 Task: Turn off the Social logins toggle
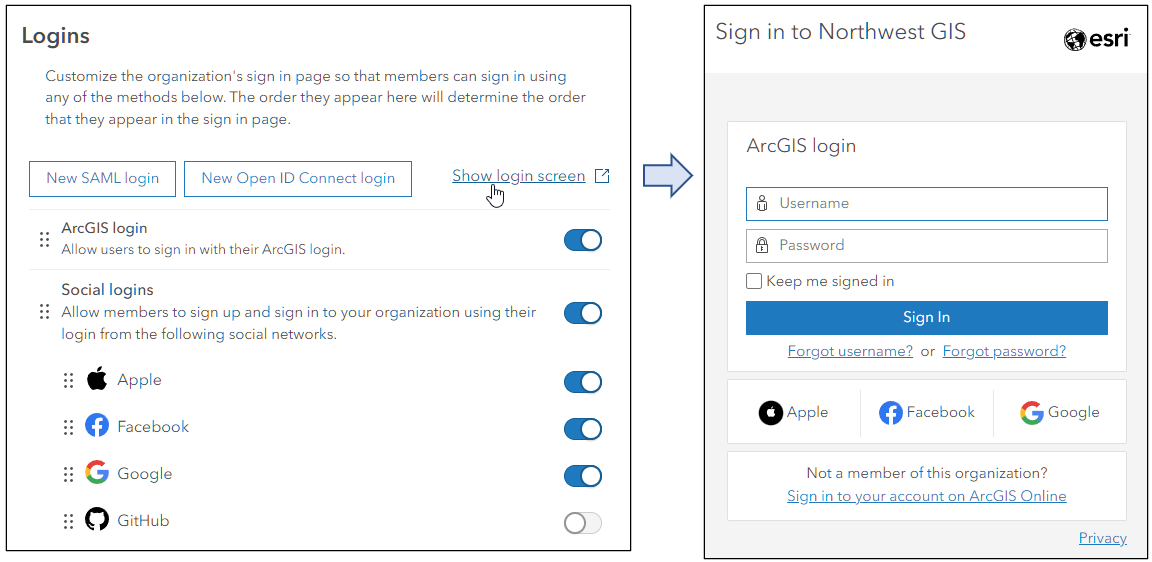(583, 313)
